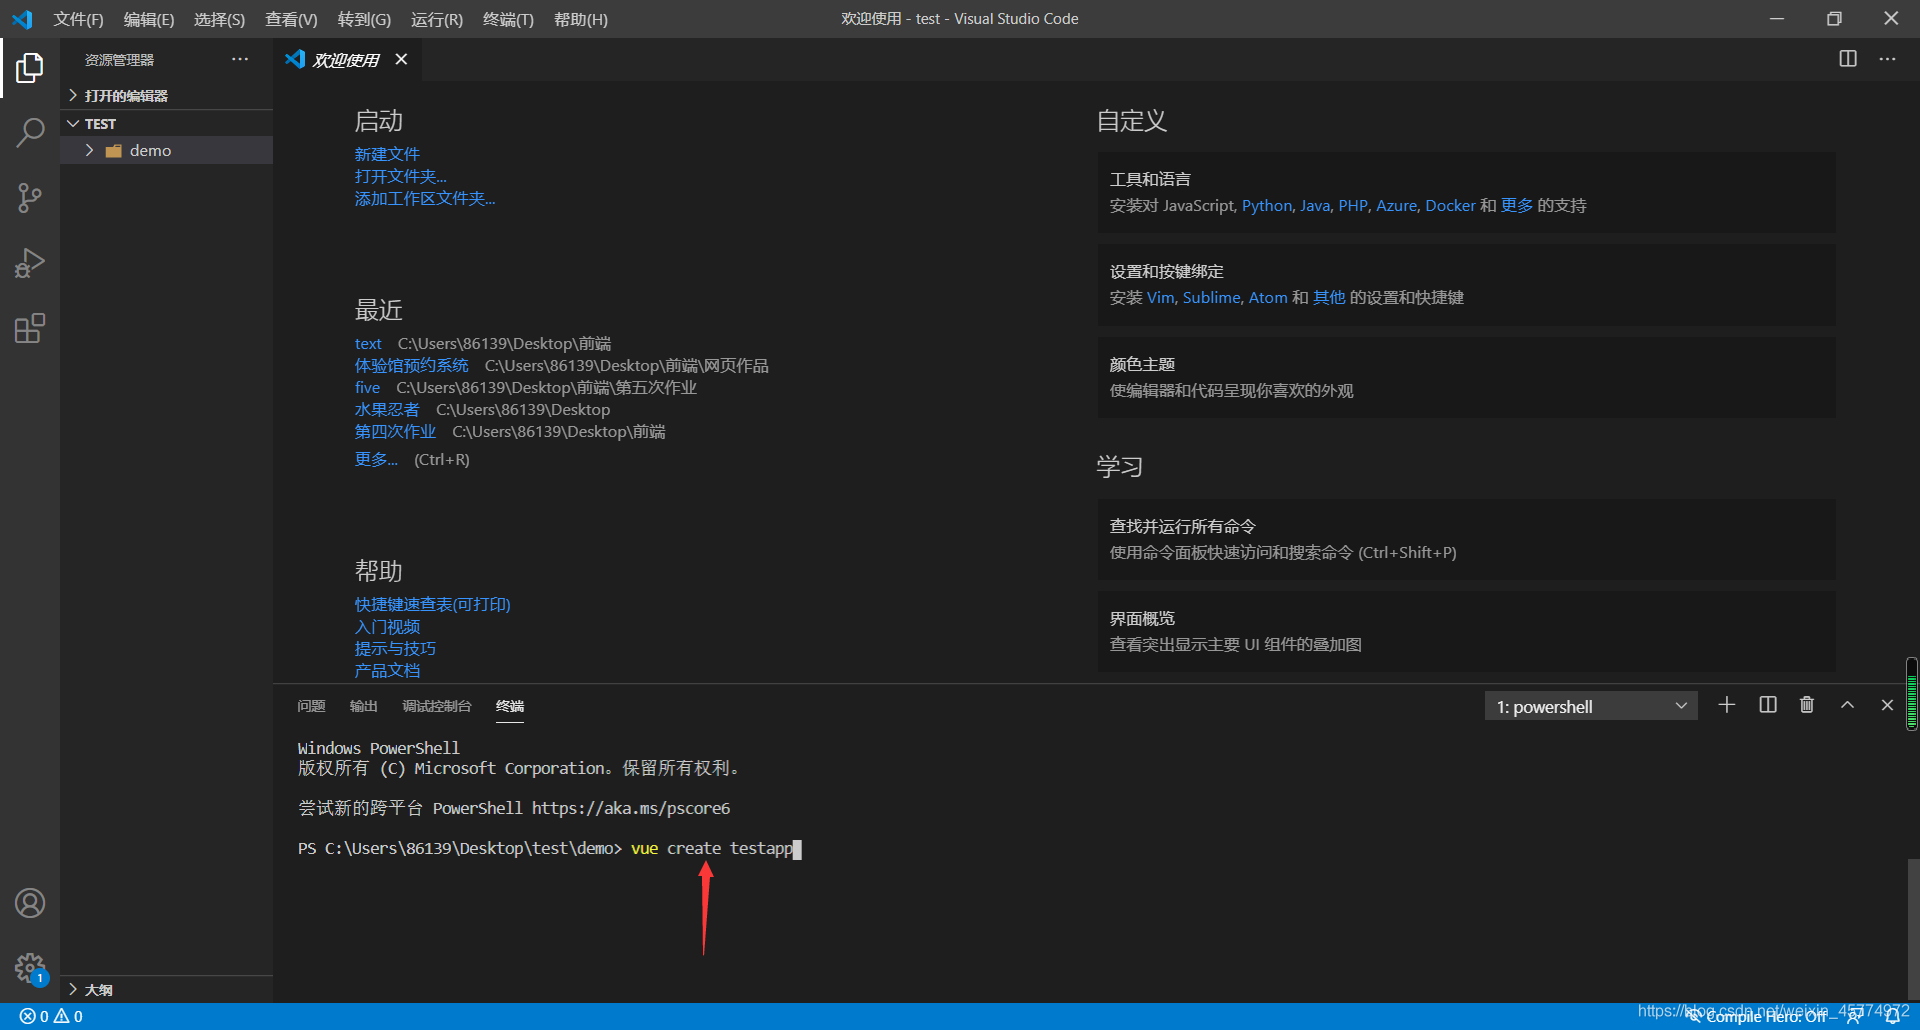Image resolution: width=1920 pixels, height=1030 pixels.
Task: Switch to the 问题 panel tab
Action: 311,706
